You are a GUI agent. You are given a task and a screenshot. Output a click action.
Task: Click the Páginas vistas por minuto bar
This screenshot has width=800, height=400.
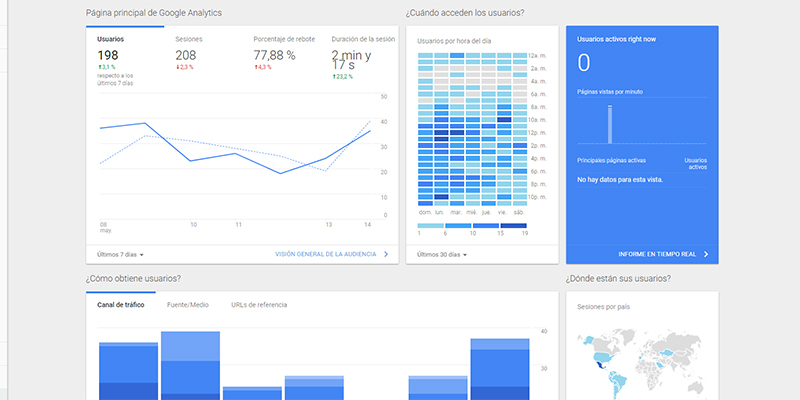click(x=610, y=124)
